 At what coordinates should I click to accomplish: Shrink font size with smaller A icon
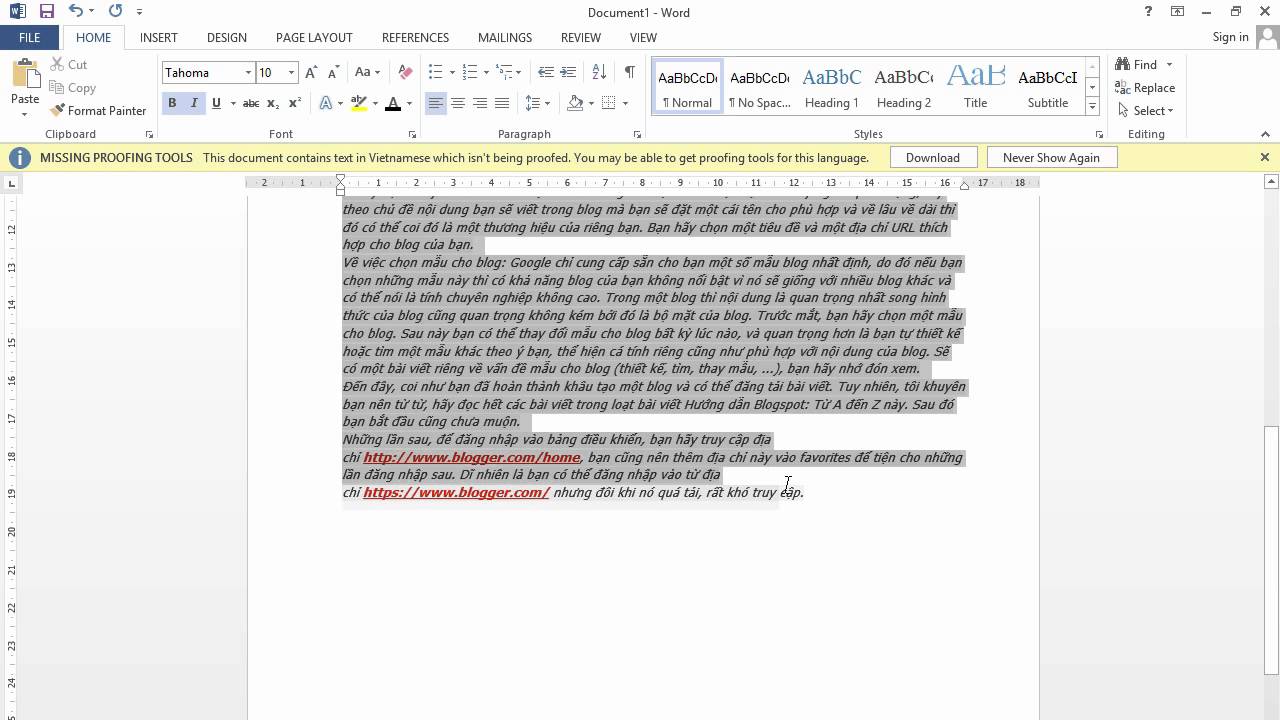[x=332, y=72]
